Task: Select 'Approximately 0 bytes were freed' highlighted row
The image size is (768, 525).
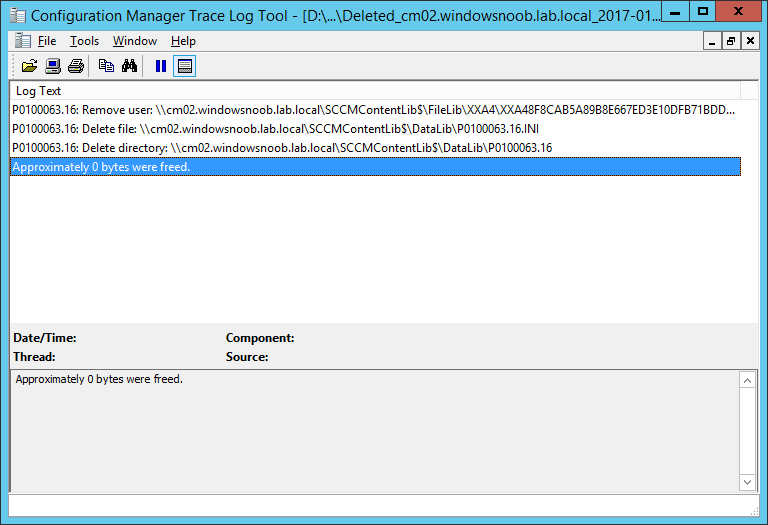Action: coord(375,167)
